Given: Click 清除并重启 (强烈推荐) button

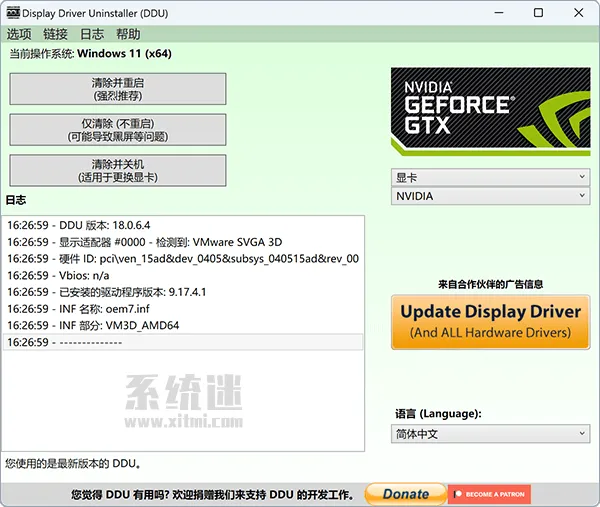Looking at the screenshot, I should click(118, 89).
